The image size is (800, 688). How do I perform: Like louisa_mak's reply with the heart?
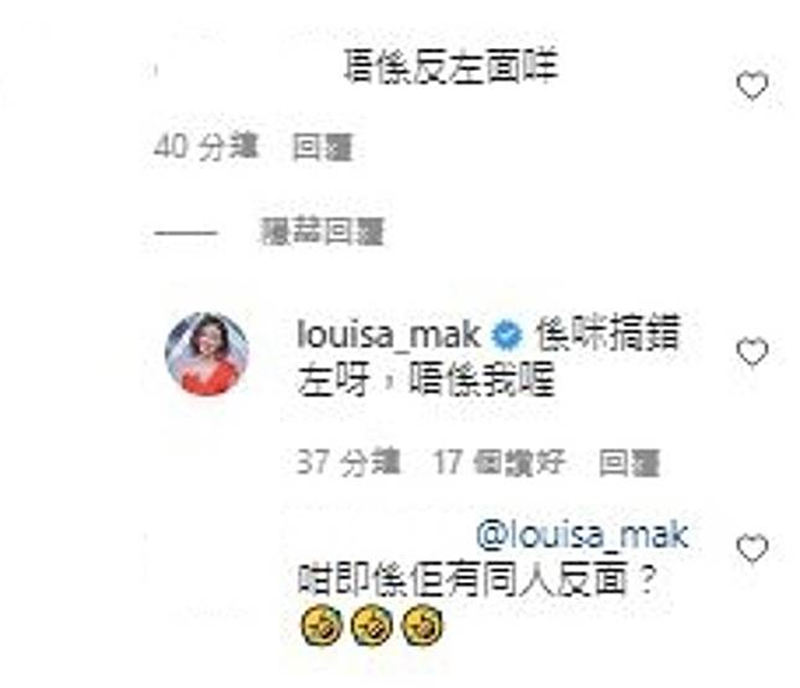point(753,351)
